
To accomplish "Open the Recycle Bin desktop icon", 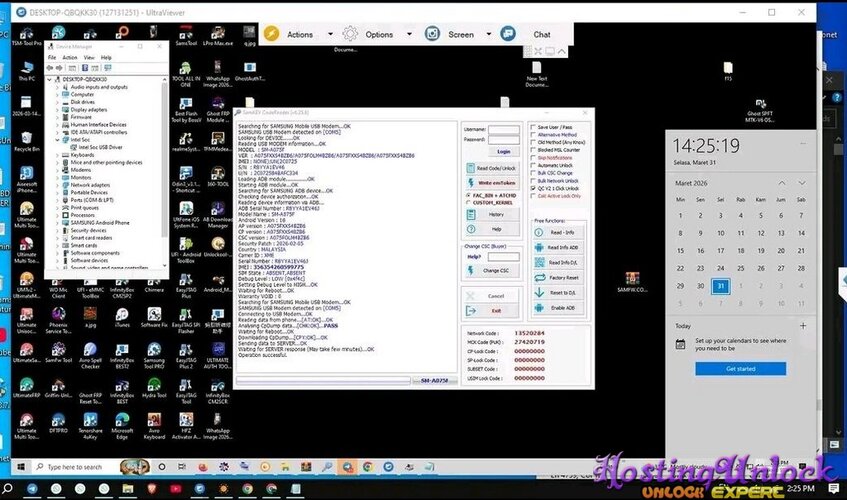I will pyautogui.click(x=26, y=141).
